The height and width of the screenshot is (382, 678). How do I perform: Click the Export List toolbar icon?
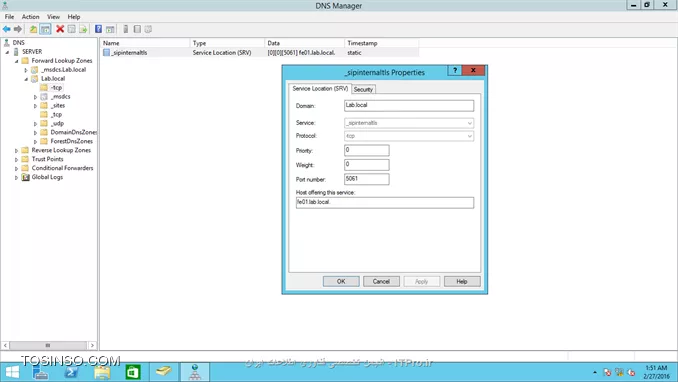83,29
